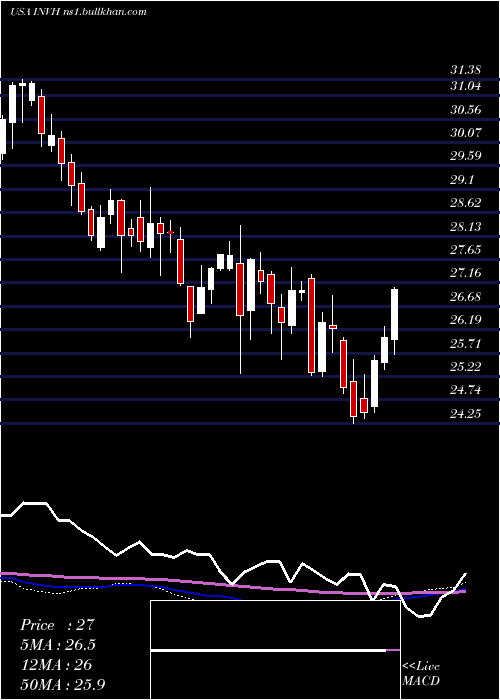
Task: Click the 29.1 price axis label
Action: (462, 179)
